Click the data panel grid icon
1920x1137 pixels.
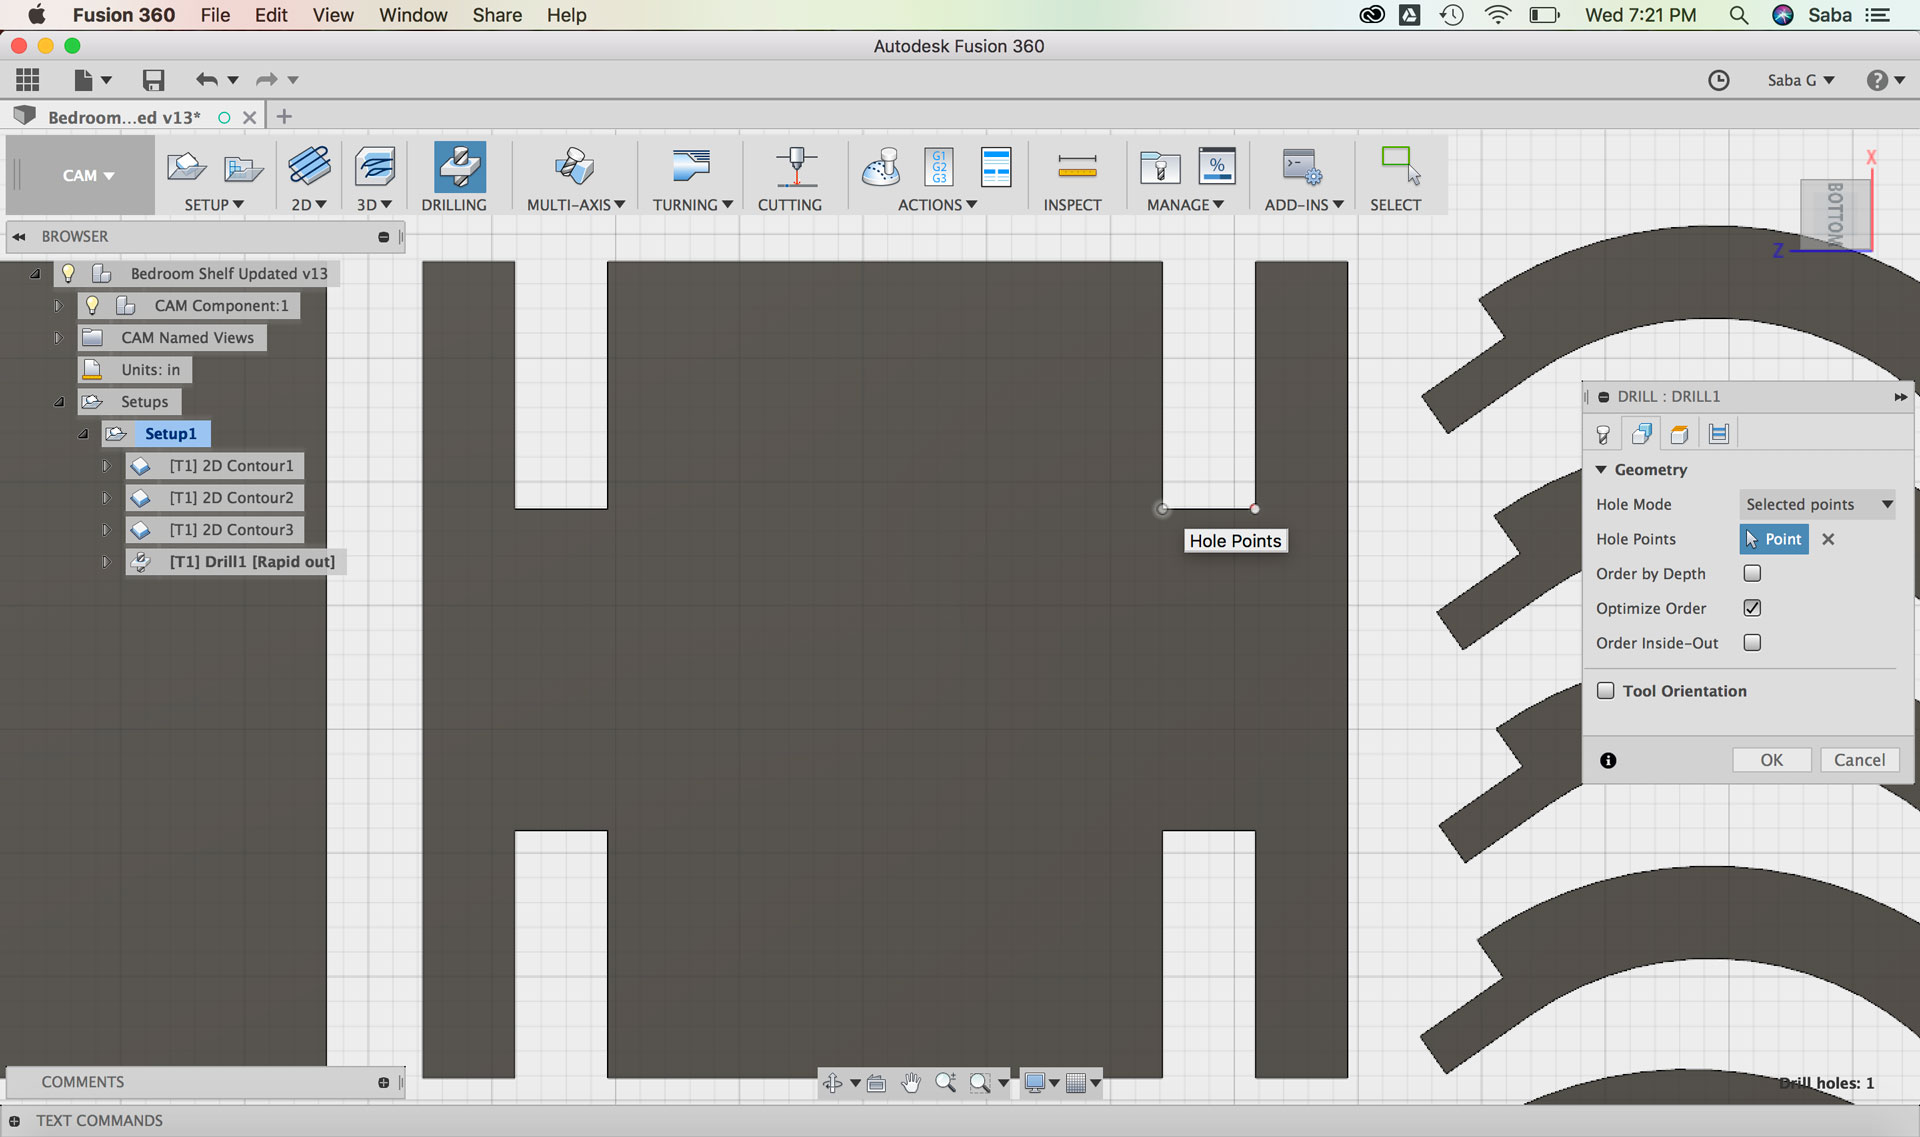(28, 80)
